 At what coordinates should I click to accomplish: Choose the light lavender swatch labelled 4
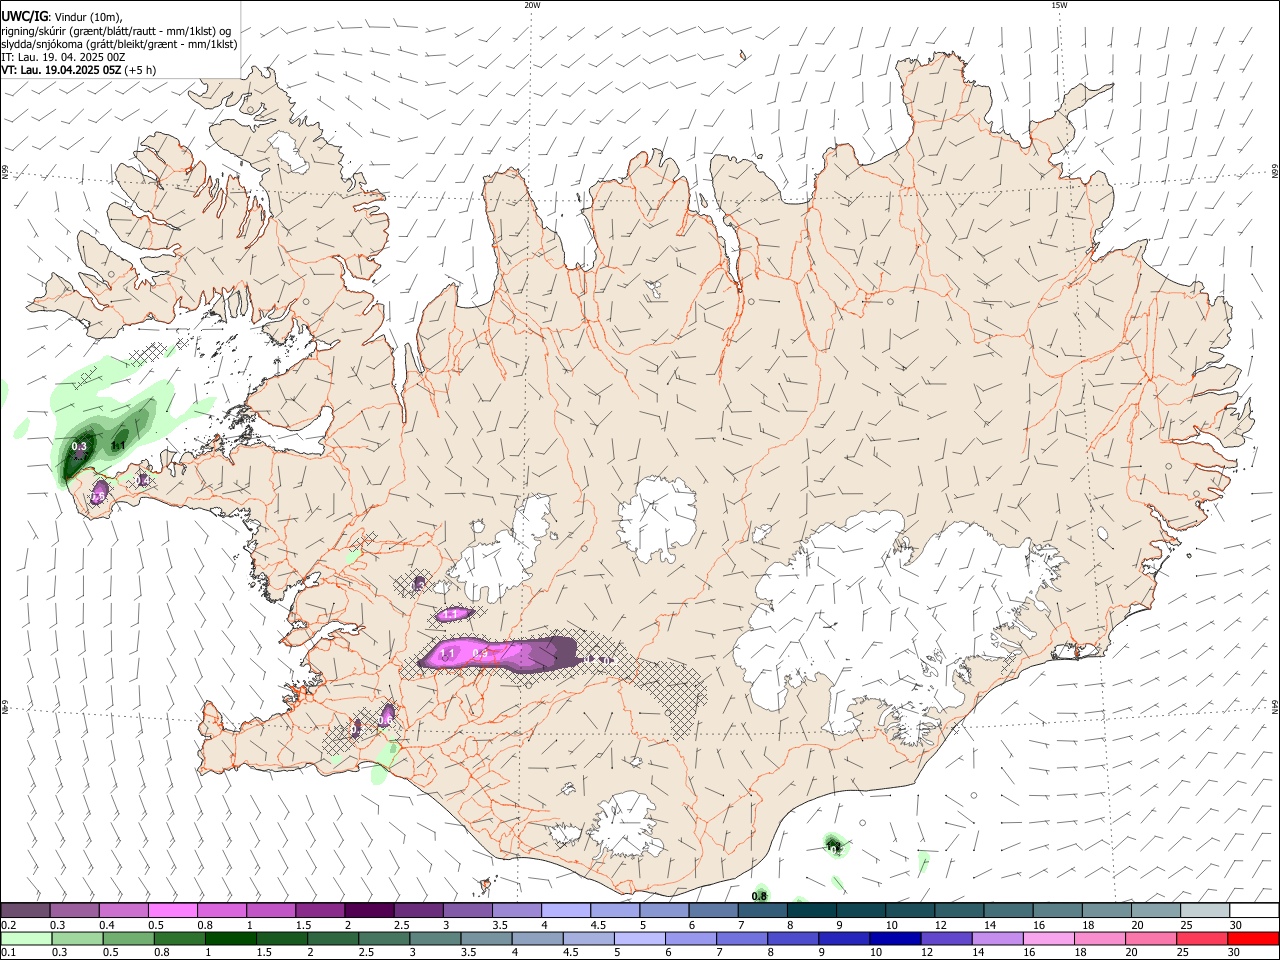566,911
